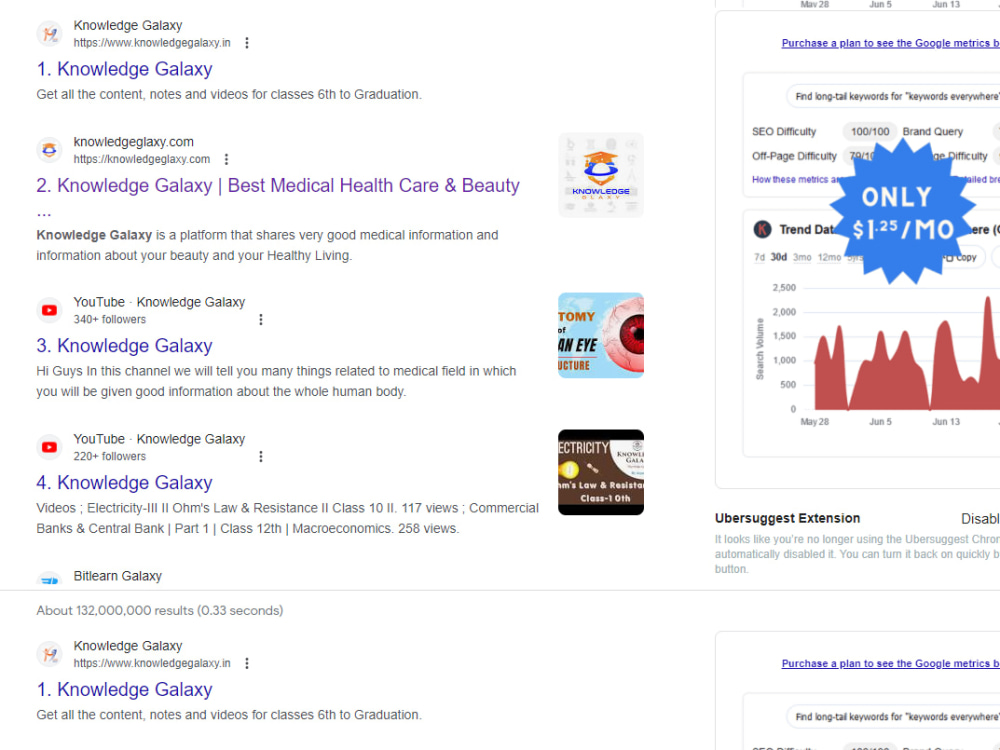
Task: Click Knowledge Galaxy favicon under the results count
Action: pyautogui.click(x=49, y=654)
